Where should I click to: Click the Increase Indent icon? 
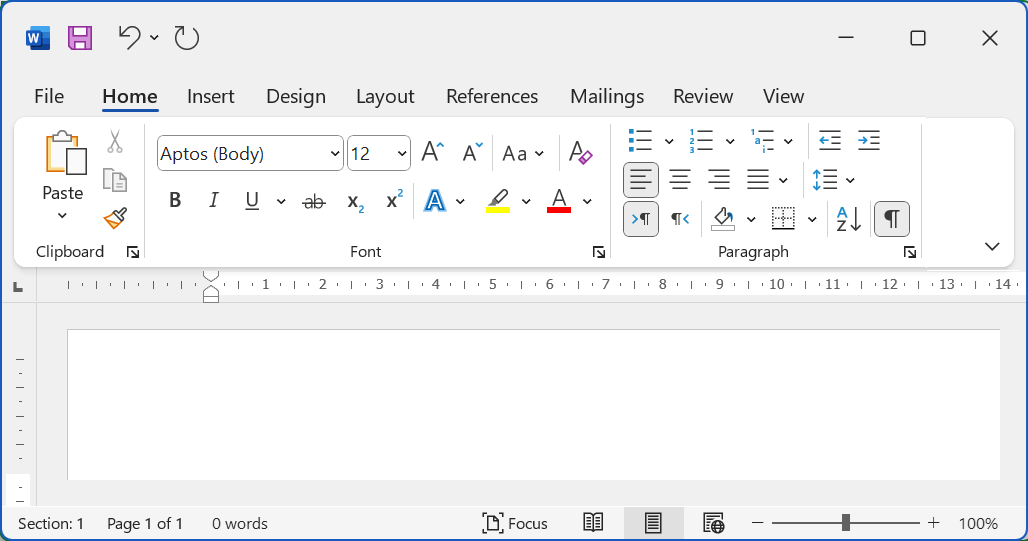coord(869,140)
